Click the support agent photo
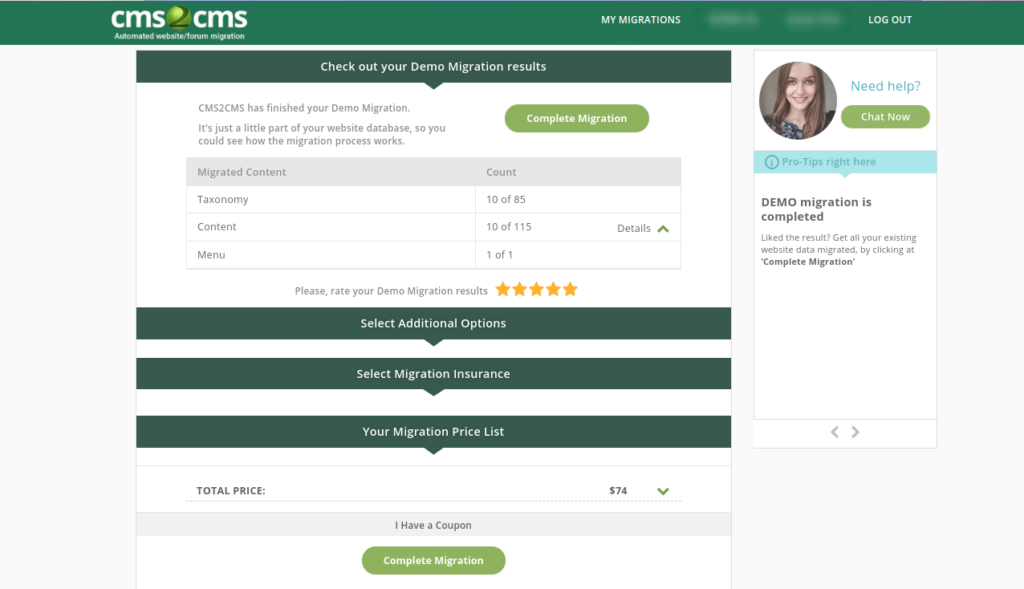Viewport: 1024px width, 589px height. tap(797, 101)
